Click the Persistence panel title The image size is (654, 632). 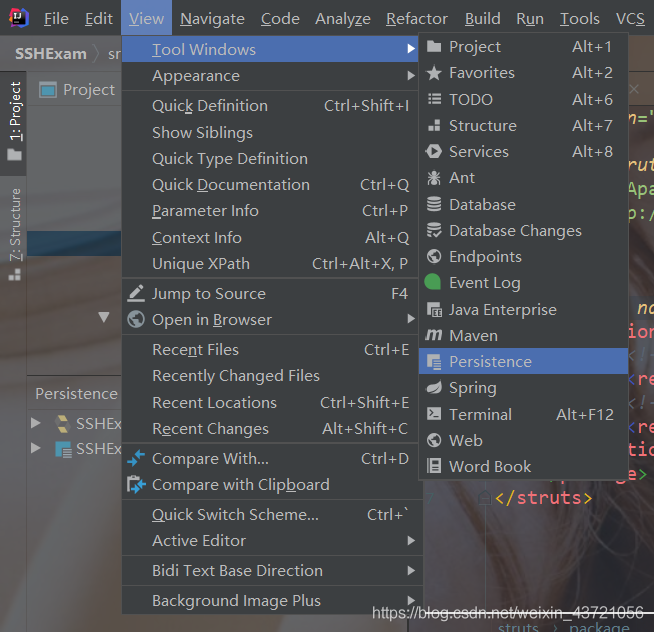click(x=76, y=394)
